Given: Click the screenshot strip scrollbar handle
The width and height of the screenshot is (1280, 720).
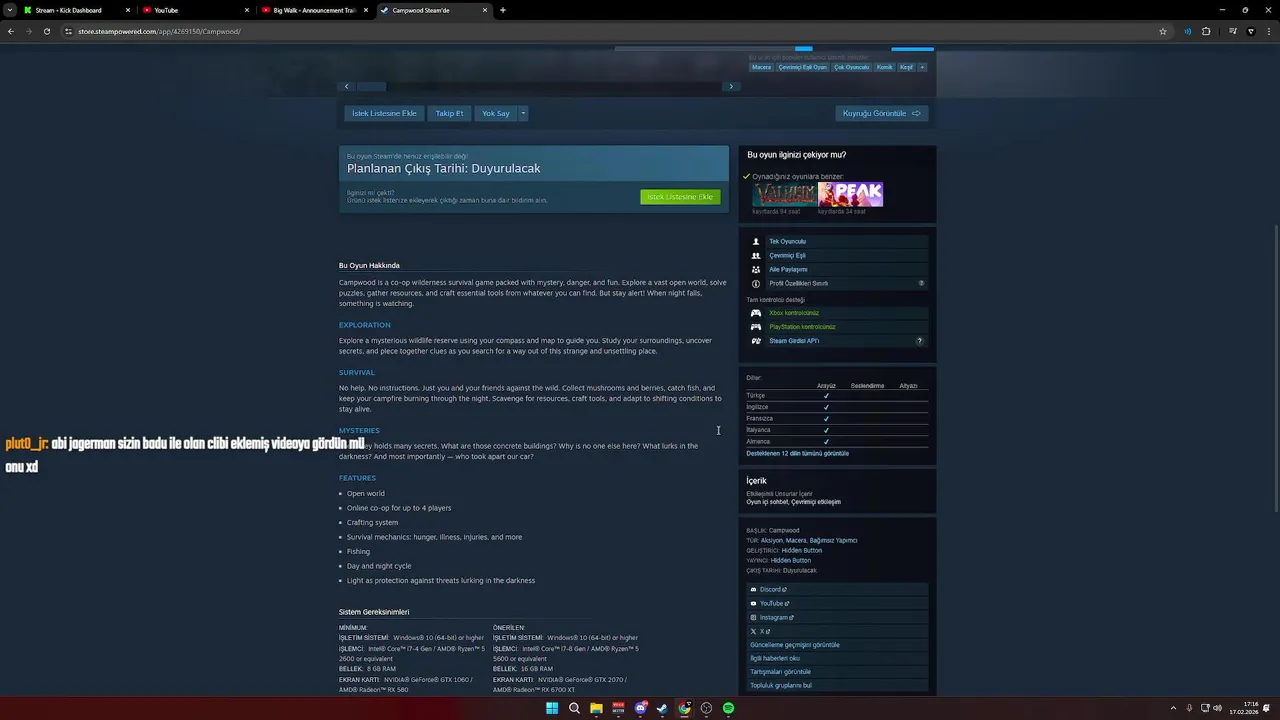Looking at the screenshot, I should pyautogui.click(x=371, y=86).
